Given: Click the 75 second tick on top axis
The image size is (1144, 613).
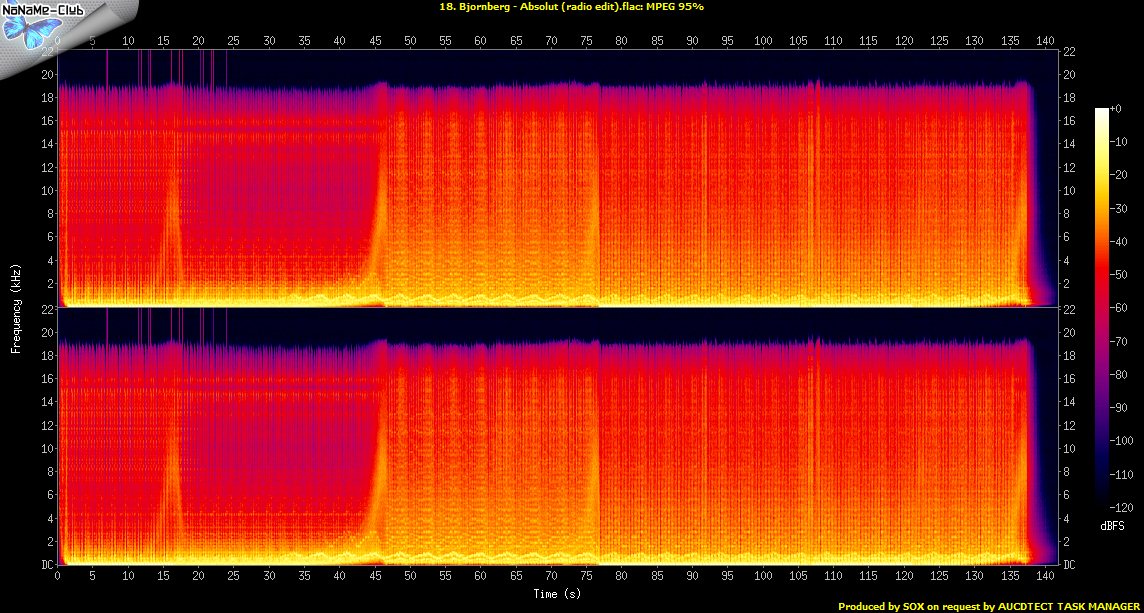Looking at the screenshot, I should coord(586,41).
